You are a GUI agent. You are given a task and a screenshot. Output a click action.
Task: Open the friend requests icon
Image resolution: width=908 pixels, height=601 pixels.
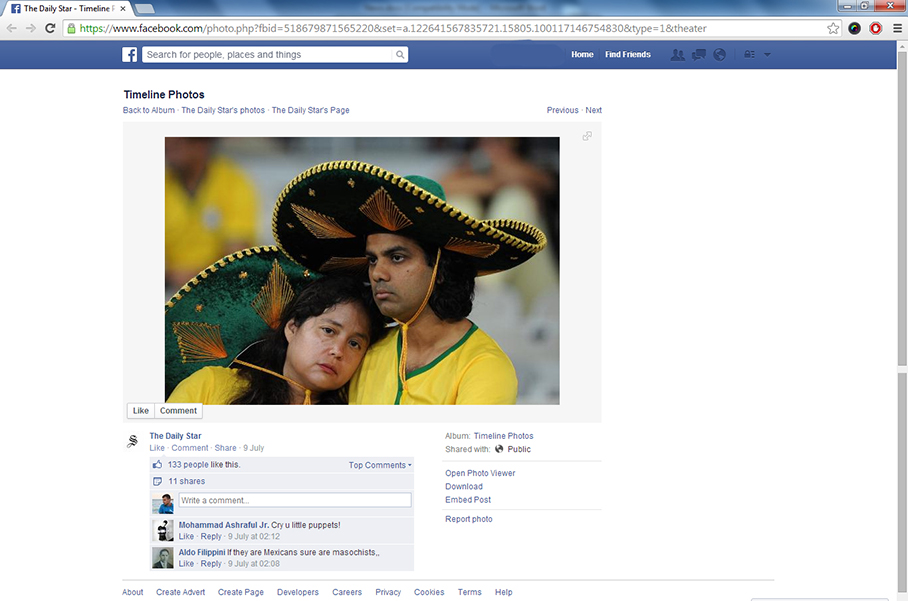point(677,54)
